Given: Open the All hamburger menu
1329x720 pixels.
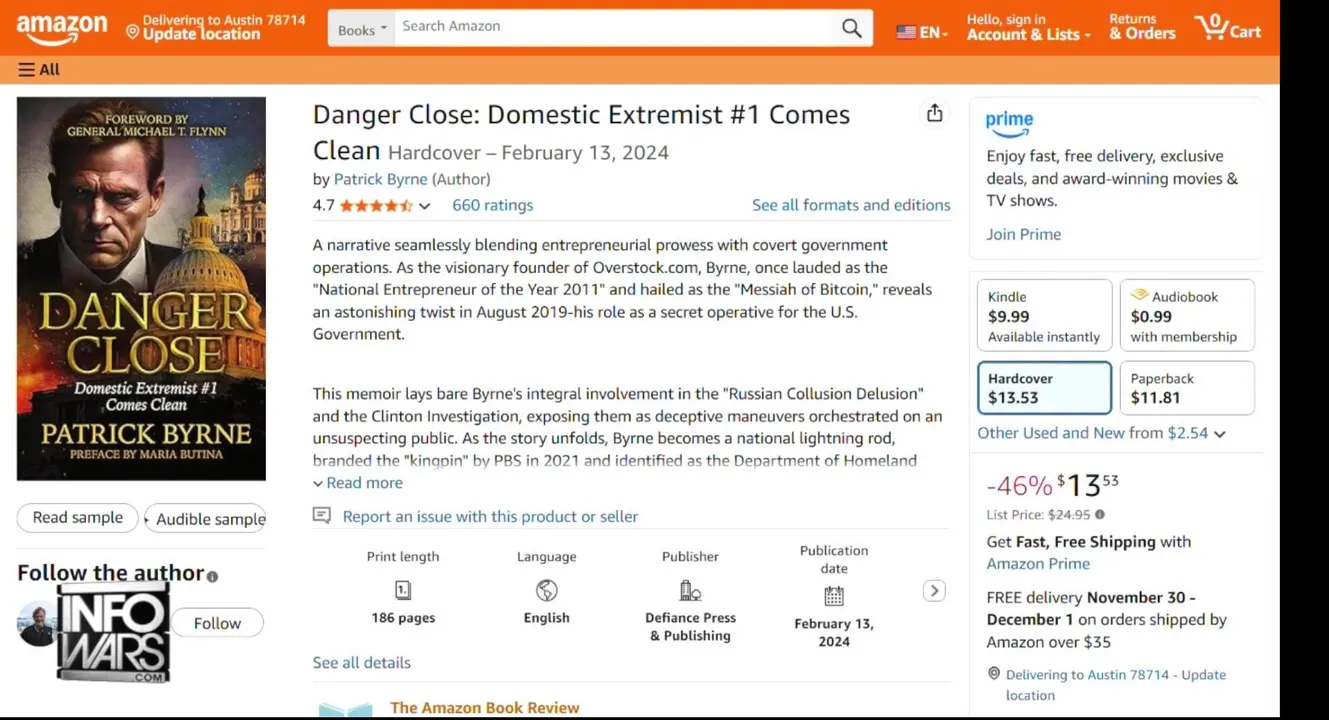Looking at the screenshot, I should point(39,70).
